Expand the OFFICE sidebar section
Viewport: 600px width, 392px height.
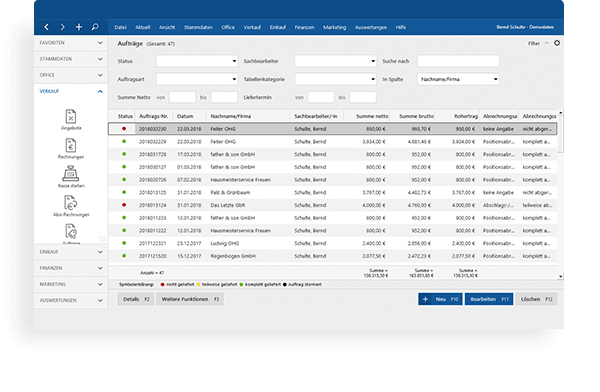71,75
